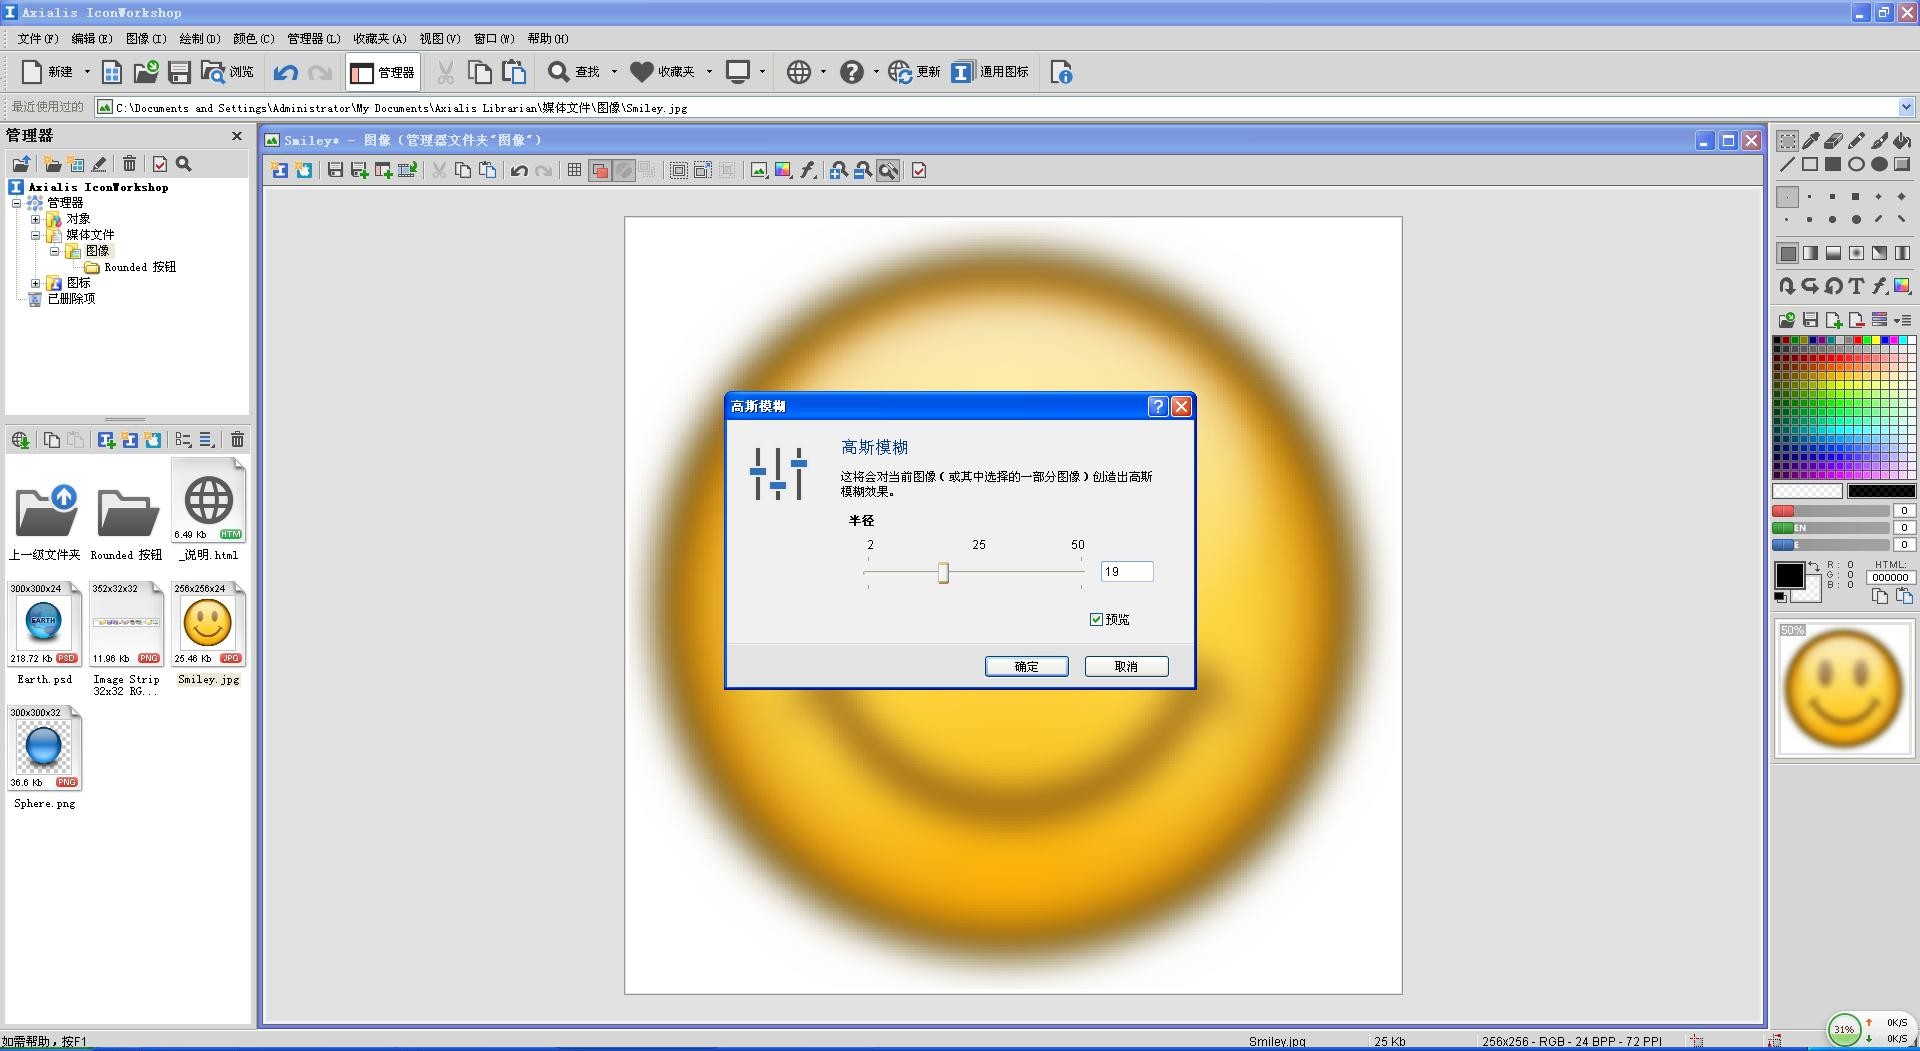Copy in the image editor toolbar

coord(463,171)
